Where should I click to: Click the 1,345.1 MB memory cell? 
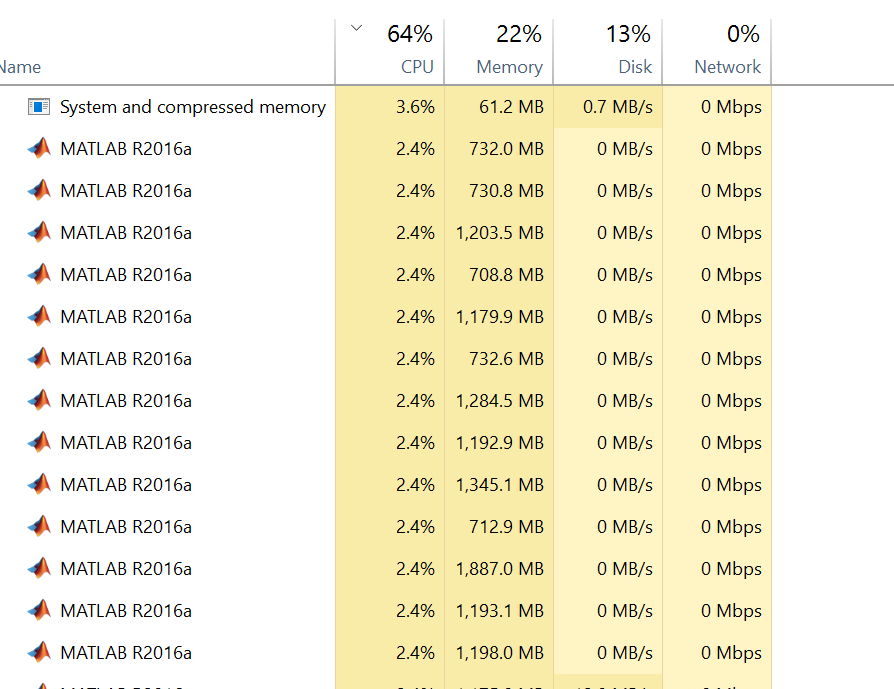pyautogui.click(x=499, y=485)
